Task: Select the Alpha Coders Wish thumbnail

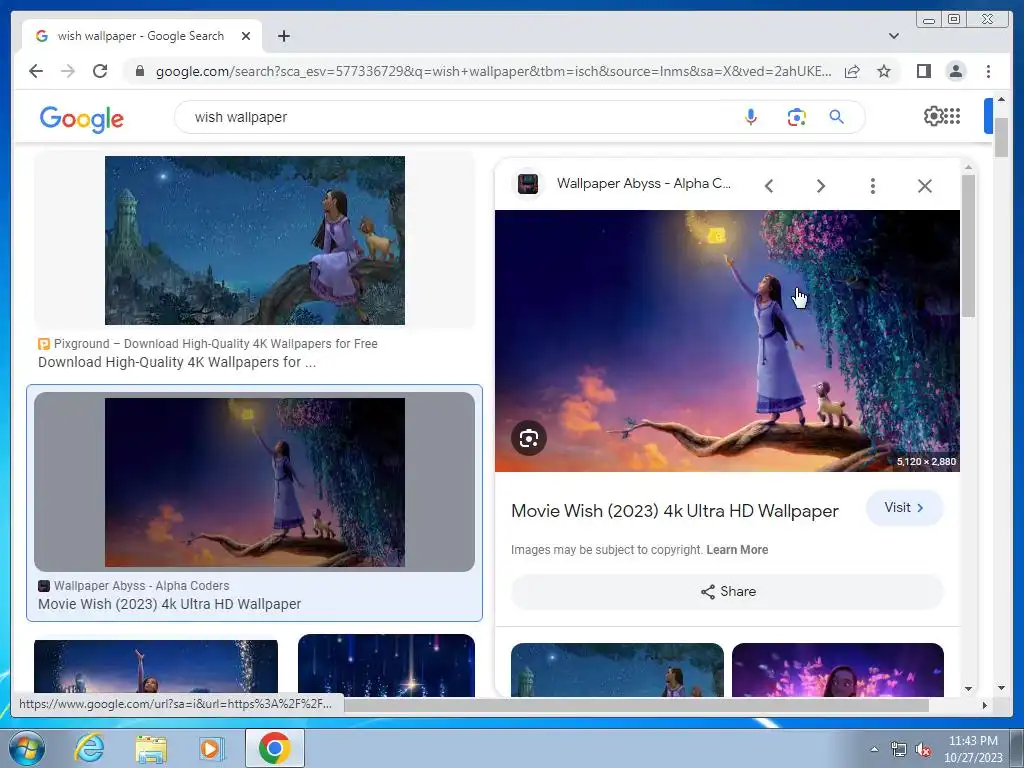Action: 255,483
